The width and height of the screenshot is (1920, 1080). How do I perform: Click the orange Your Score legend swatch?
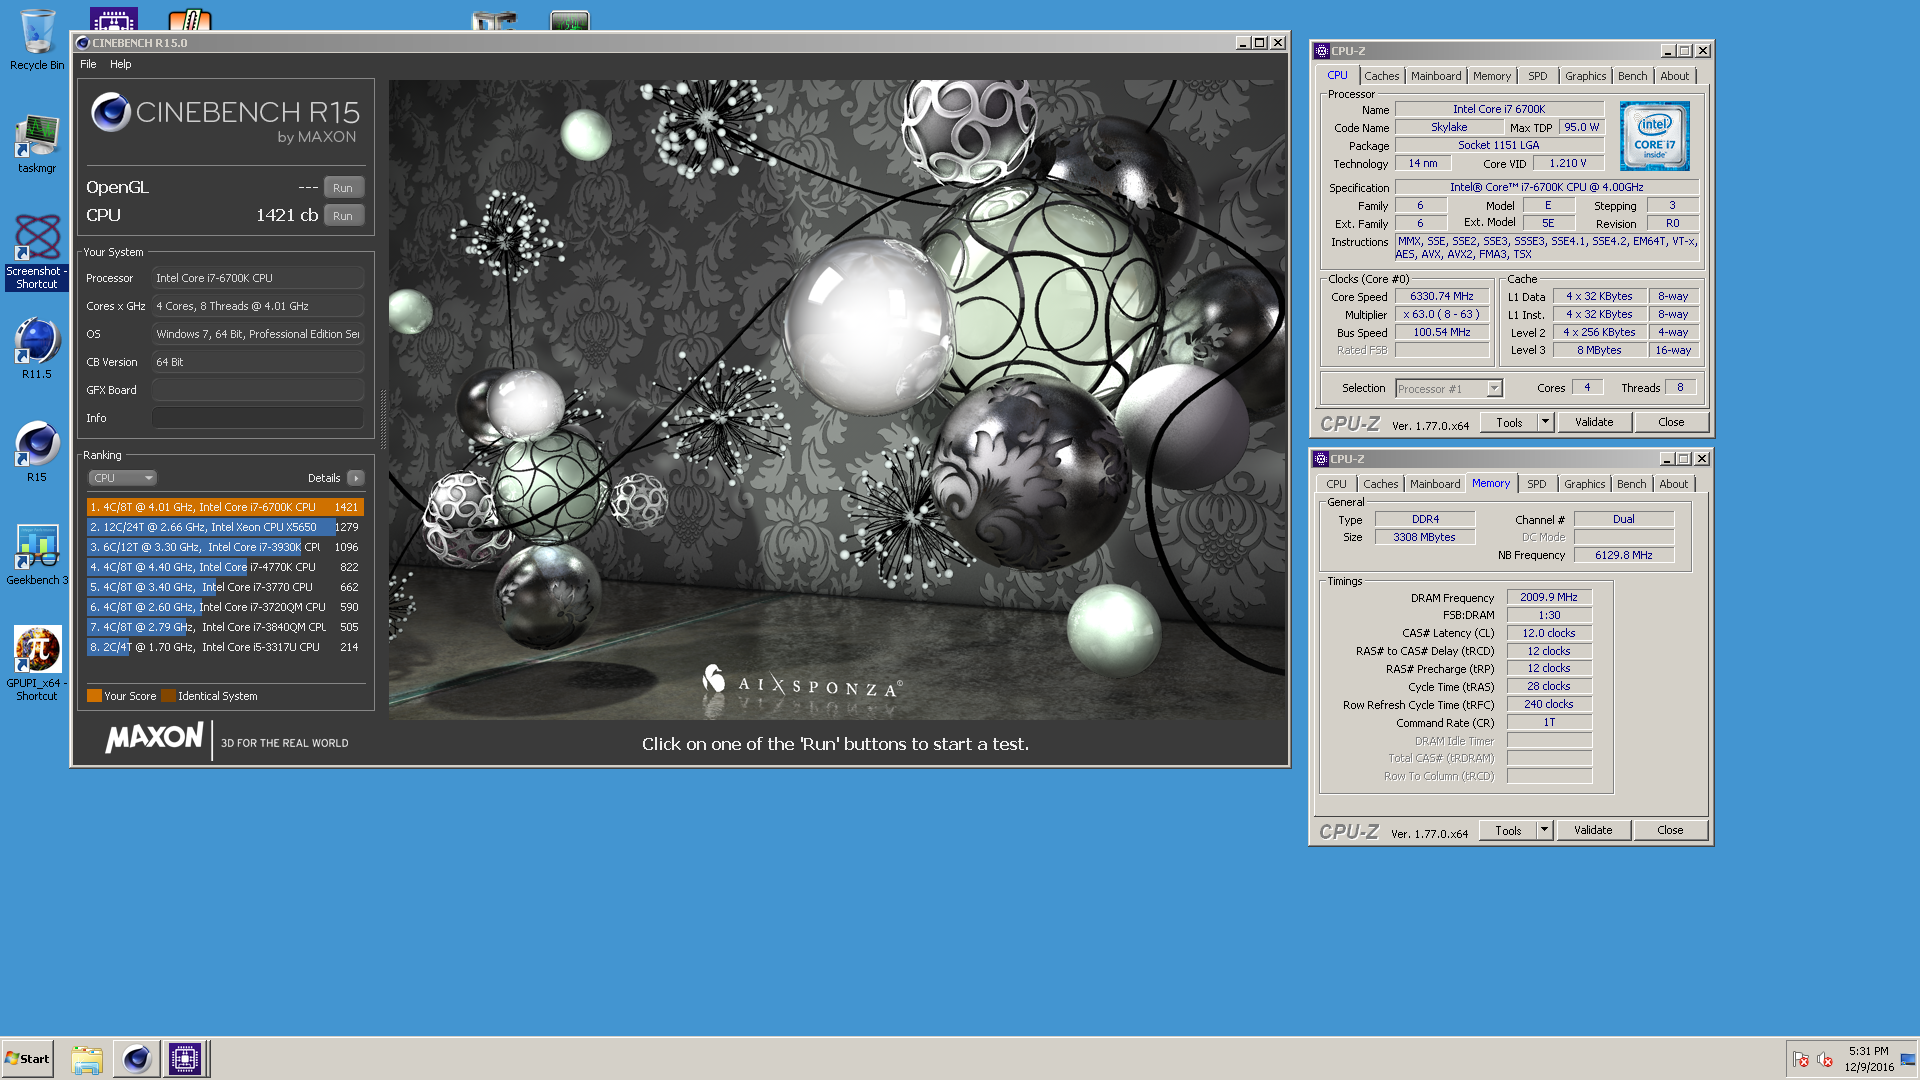[x=94, y=696]
